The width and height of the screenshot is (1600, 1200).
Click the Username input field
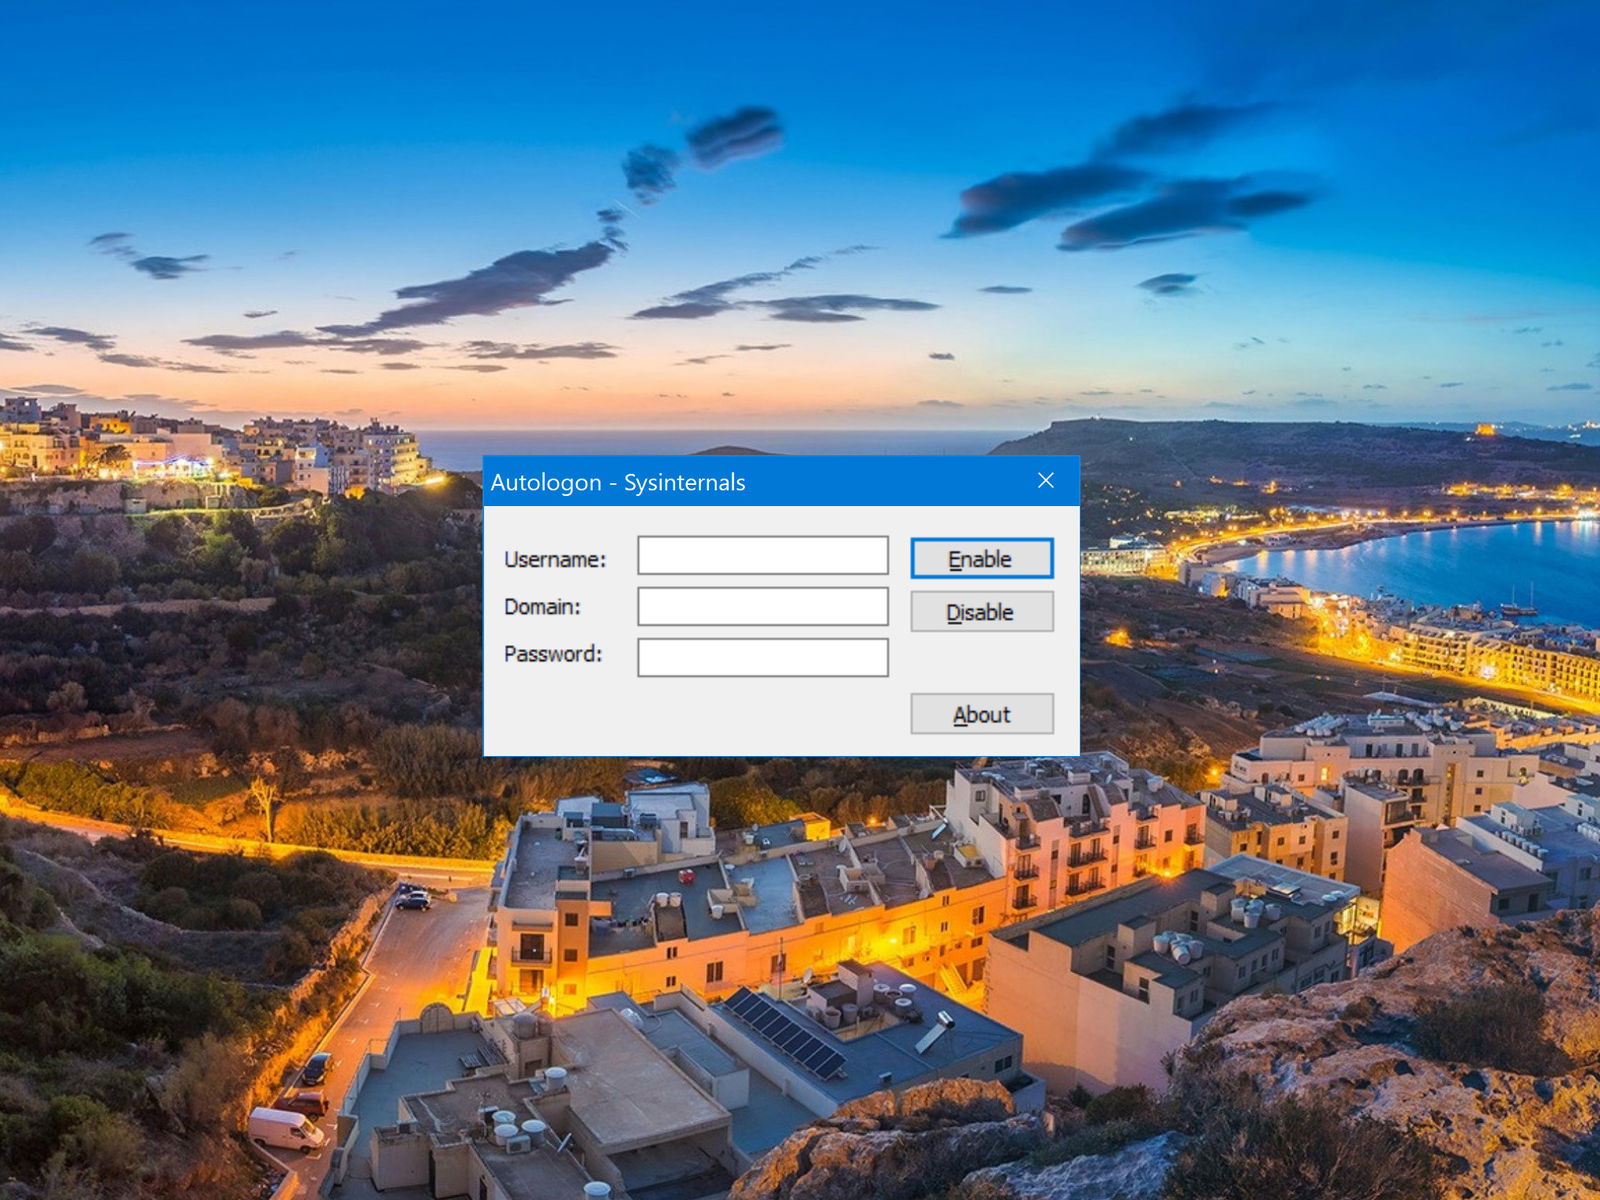pyautogui.click(x=763, y=555)
